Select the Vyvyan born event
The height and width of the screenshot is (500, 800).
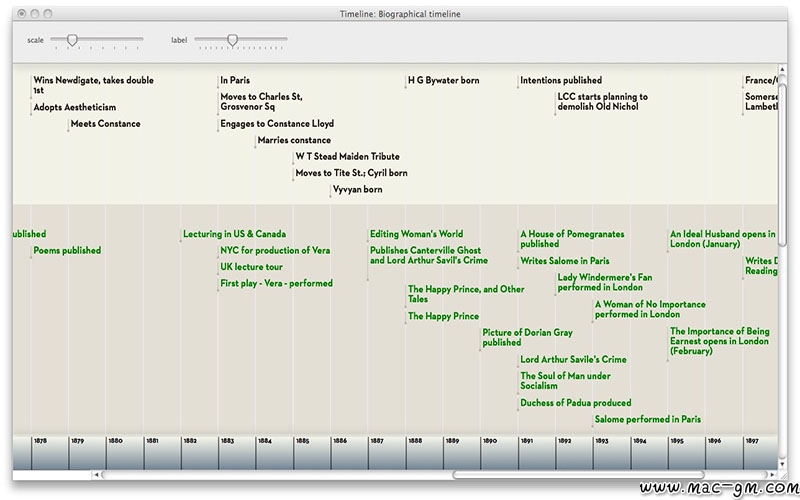357,189
